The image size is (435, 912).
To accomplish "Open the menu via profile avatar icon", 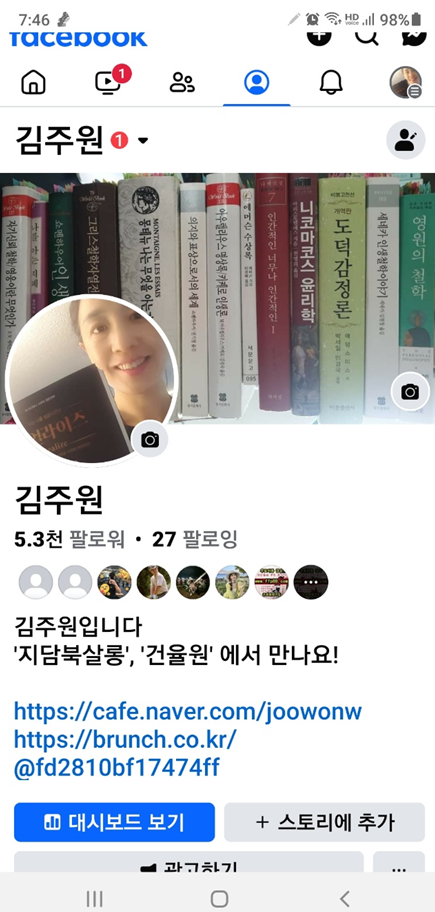I will pyautogui.click(x=405, y=83).
